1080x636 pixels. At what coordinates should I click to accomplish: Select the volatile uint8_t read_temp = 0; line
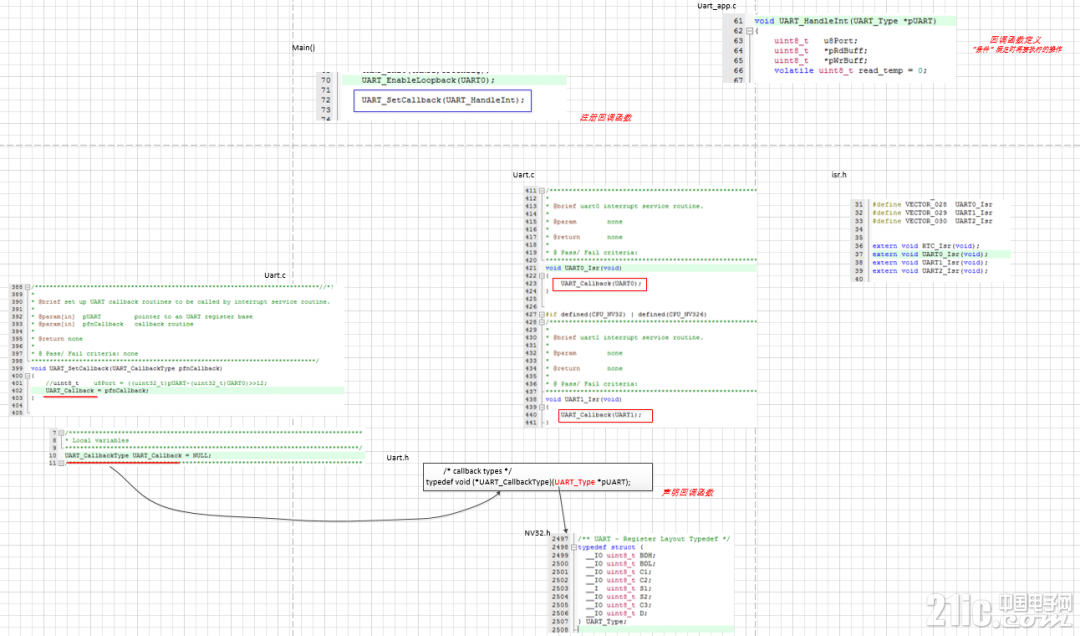[x=850, y=70]
